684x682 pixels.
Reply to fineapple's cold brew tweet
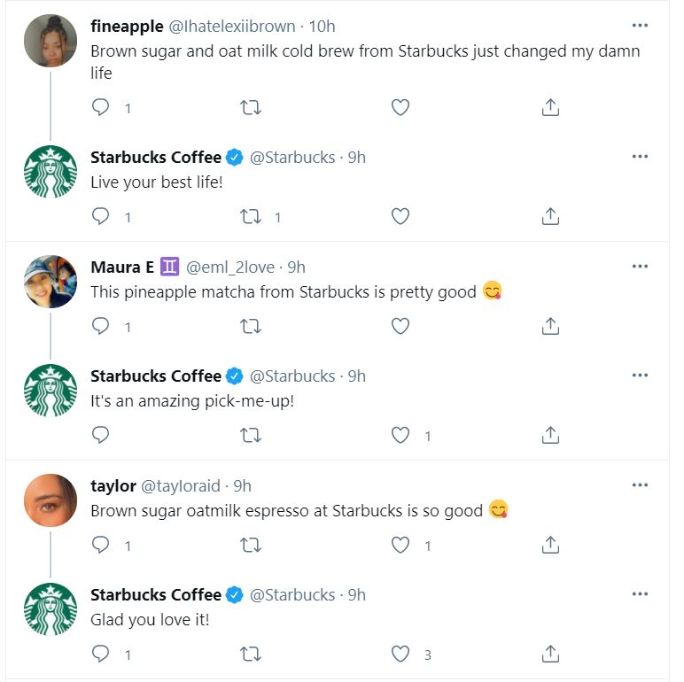(100, 107)
